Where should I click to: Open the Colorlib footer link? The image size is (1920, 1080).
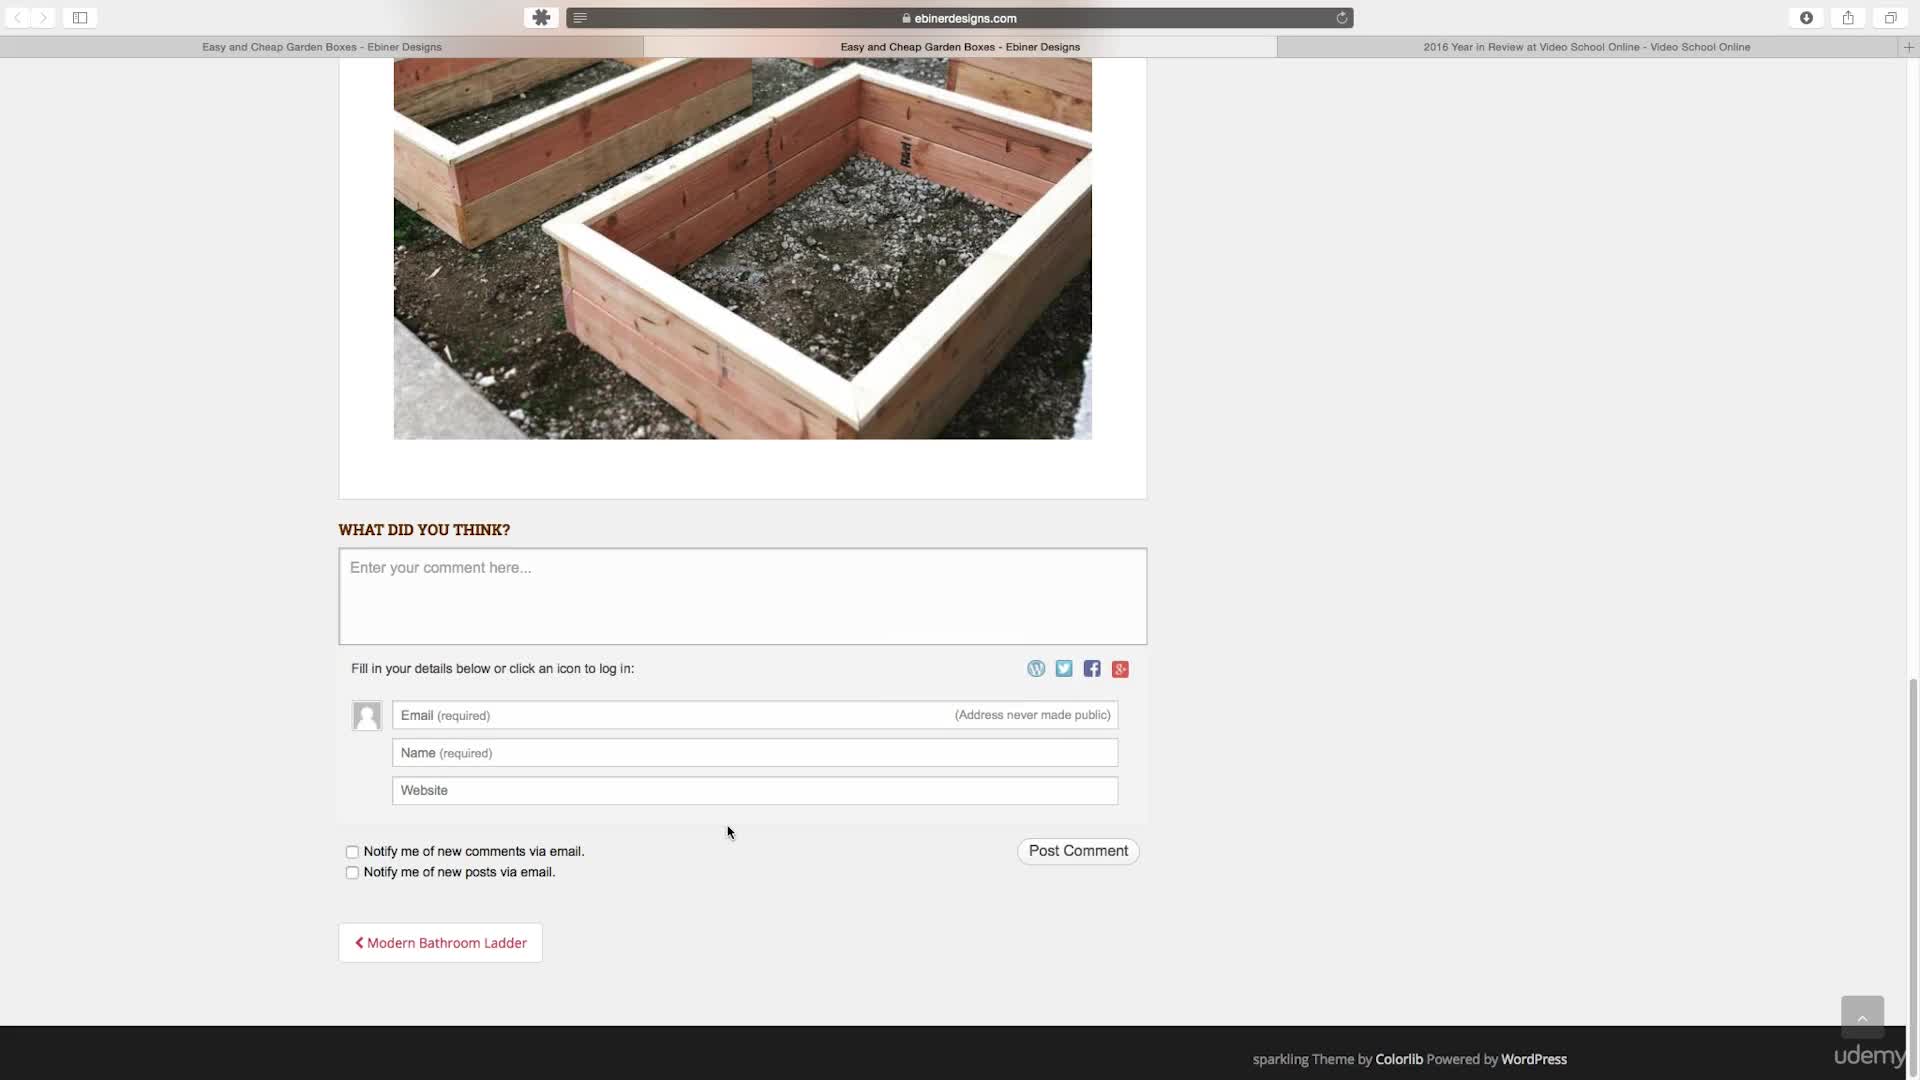tap(1399, 1059)
